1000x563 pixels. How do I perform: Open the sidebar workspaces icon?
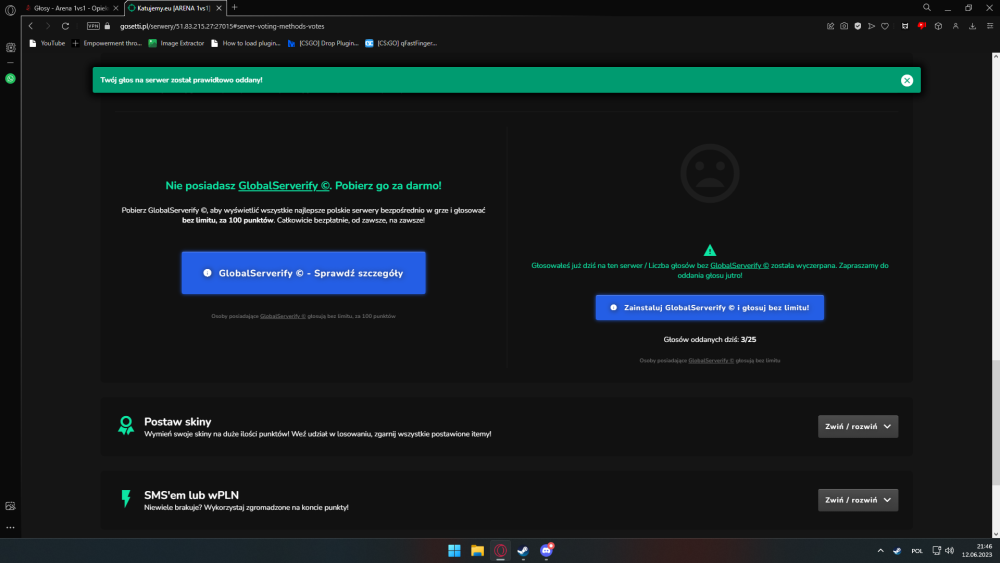10,48
